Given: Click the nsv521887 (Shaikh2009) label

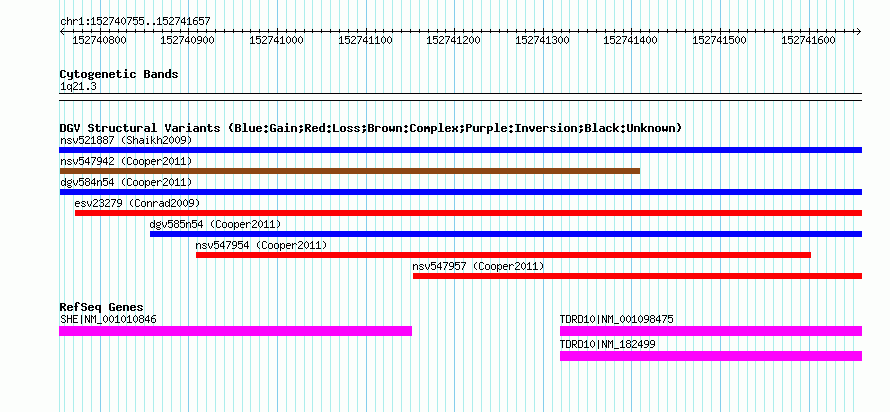Looking at the screenshot, I should tap(126, 140).
